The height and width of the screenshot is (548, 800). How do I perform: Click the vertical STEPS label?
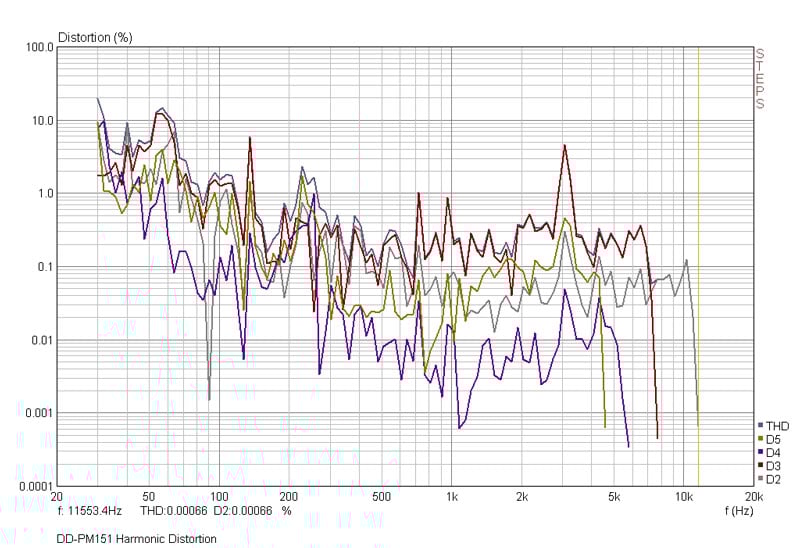click(760, 78)
